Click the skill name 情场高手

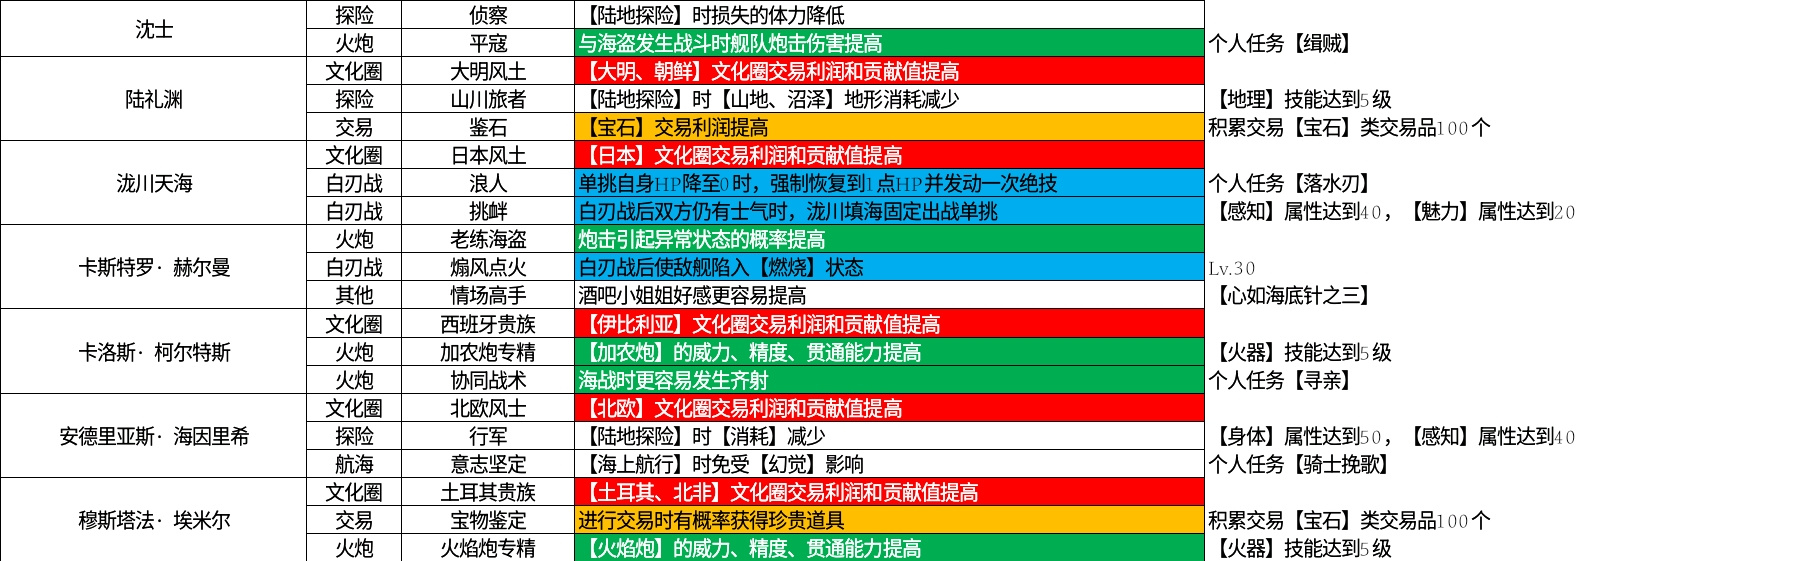(x=488, y=295)
